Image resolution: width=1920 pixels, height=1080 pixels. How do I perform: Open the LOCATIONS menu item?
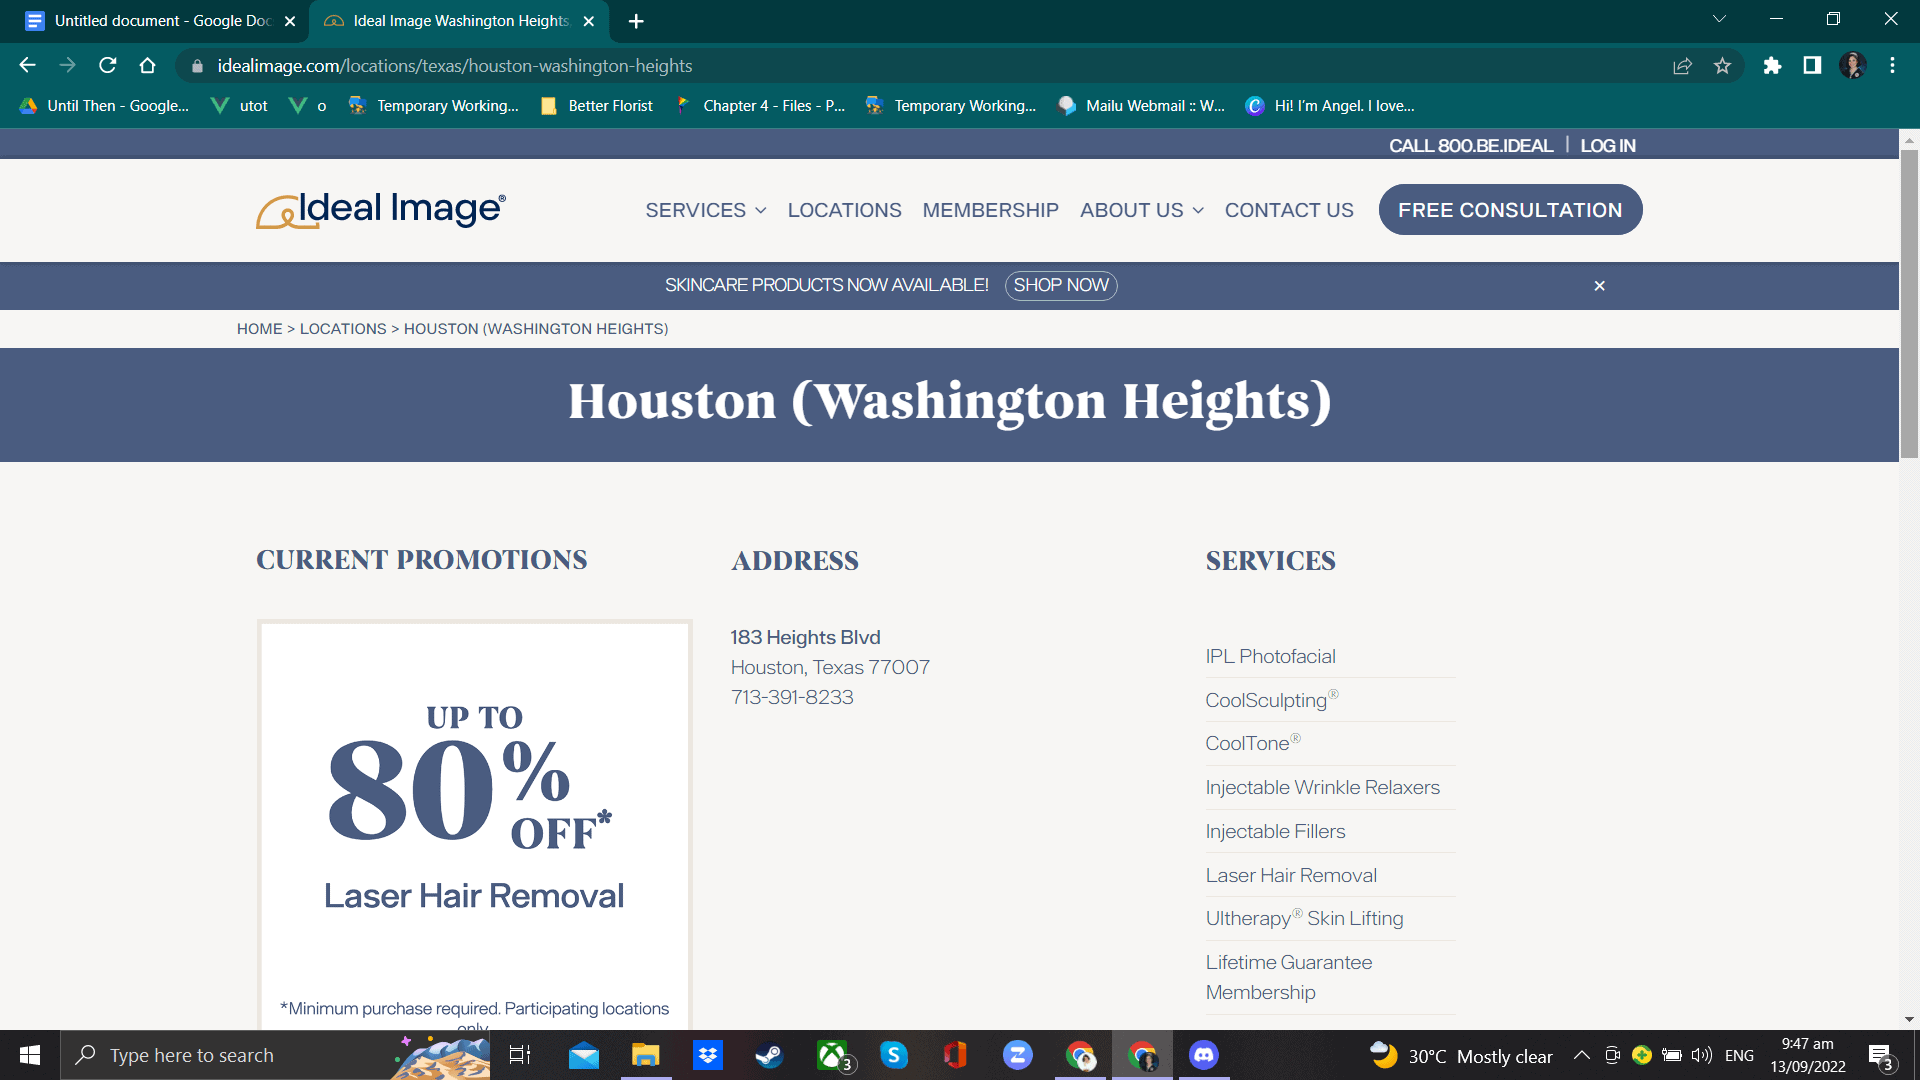tap(844, 210)
